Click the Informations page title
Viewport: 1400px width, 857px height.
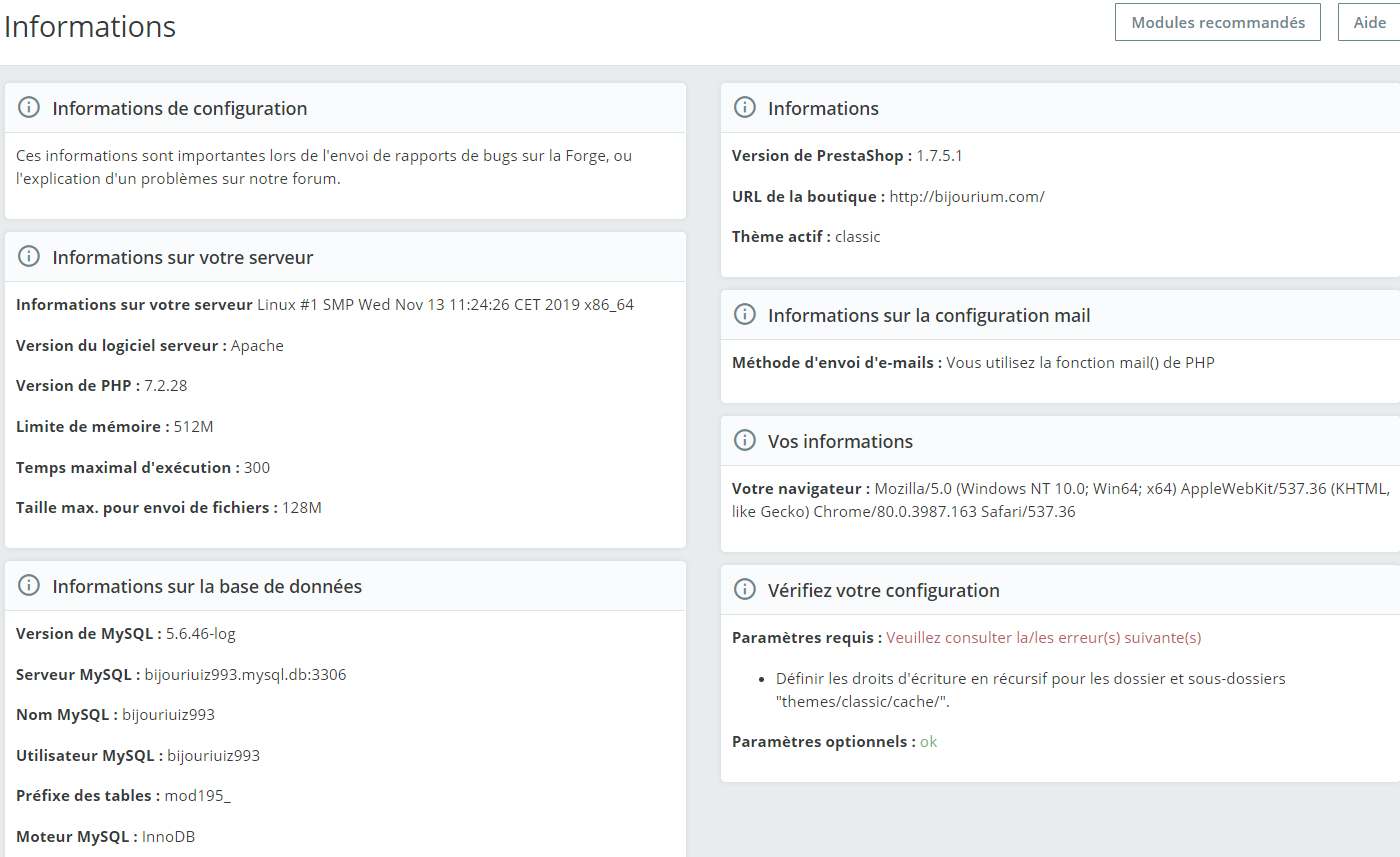tap(90, 26)
